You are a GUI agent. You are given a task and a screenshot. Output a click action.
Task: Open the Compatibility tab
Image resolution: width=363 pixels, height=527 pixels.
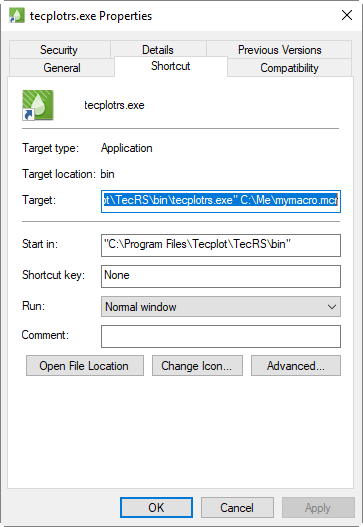click(x=289, y=68)
